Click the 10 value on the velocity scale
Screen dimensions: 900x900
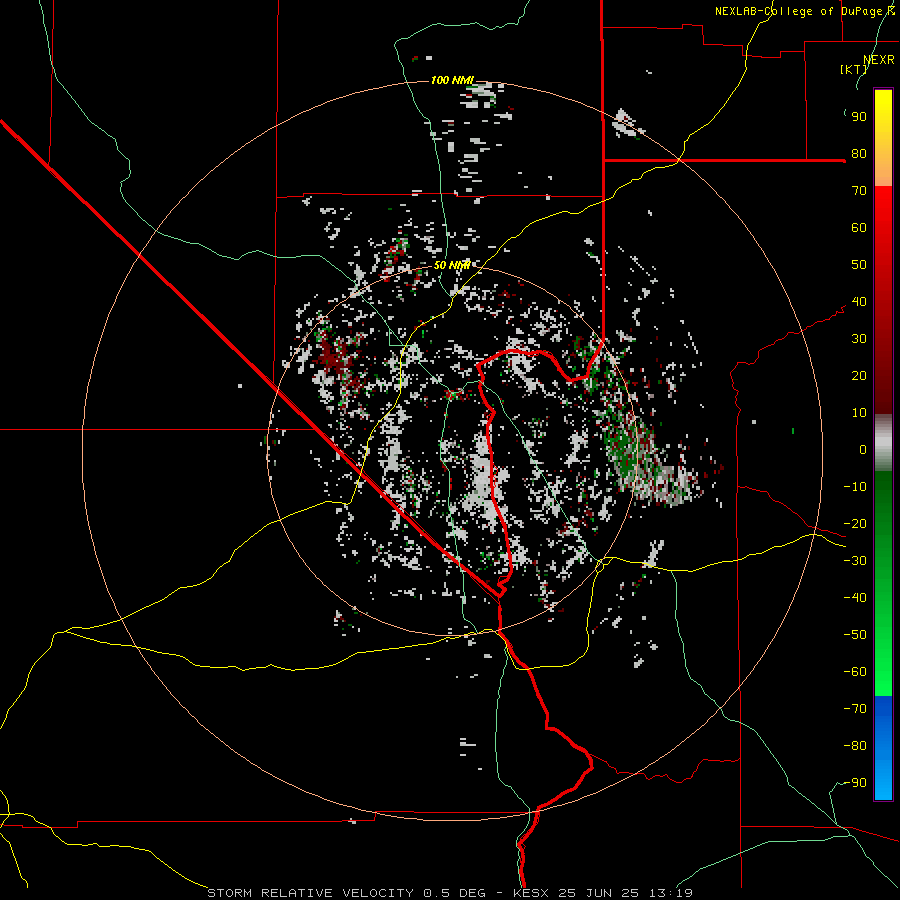pyautogui.click(x=859, y=413)
